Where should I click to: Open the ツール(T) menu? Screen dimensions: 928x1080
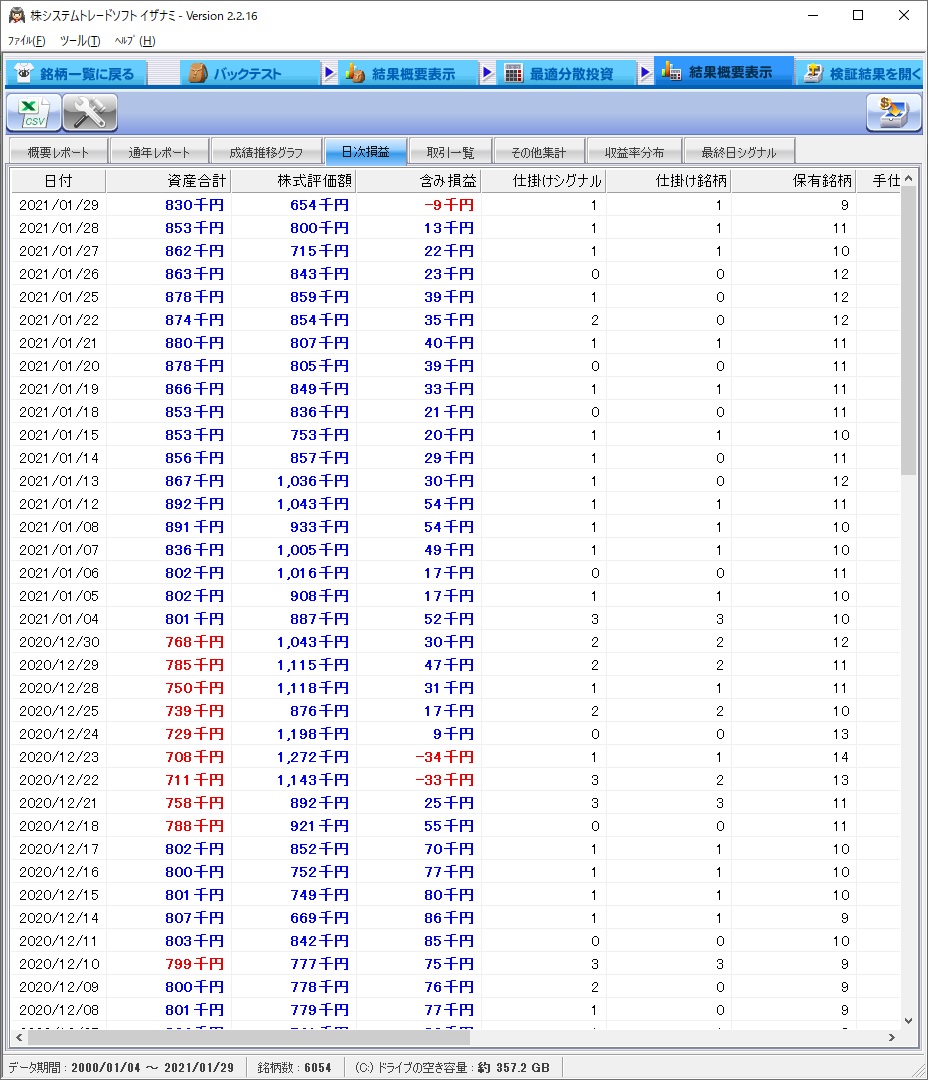coord(80,41)
